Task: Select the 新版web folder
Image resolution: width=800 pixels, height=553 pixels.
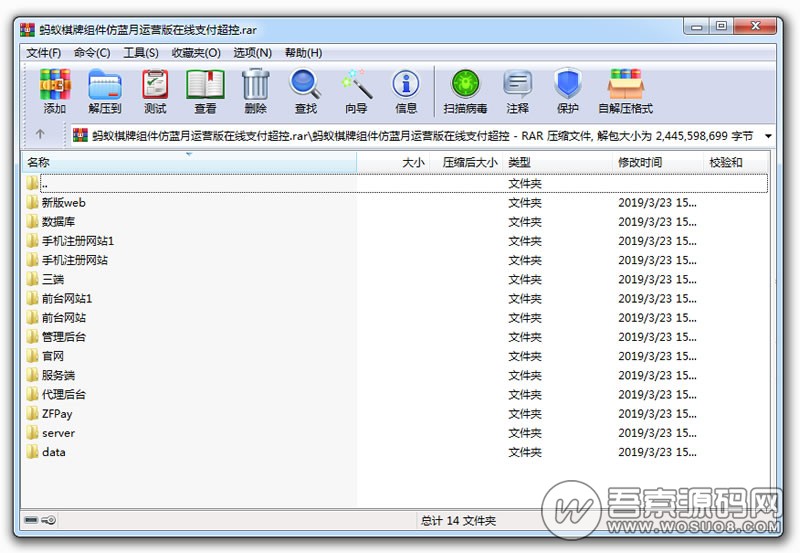Action: 396,203
